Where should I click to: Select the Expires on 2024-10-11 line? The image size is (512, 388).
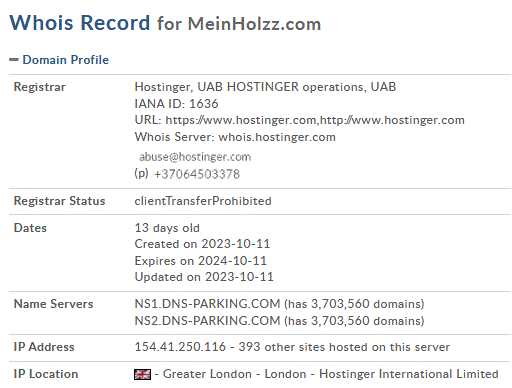201,261
